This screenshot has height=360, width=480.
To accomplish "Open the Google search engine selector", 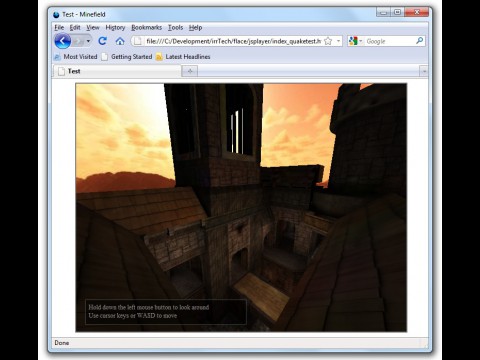I will tap(355, 41).
